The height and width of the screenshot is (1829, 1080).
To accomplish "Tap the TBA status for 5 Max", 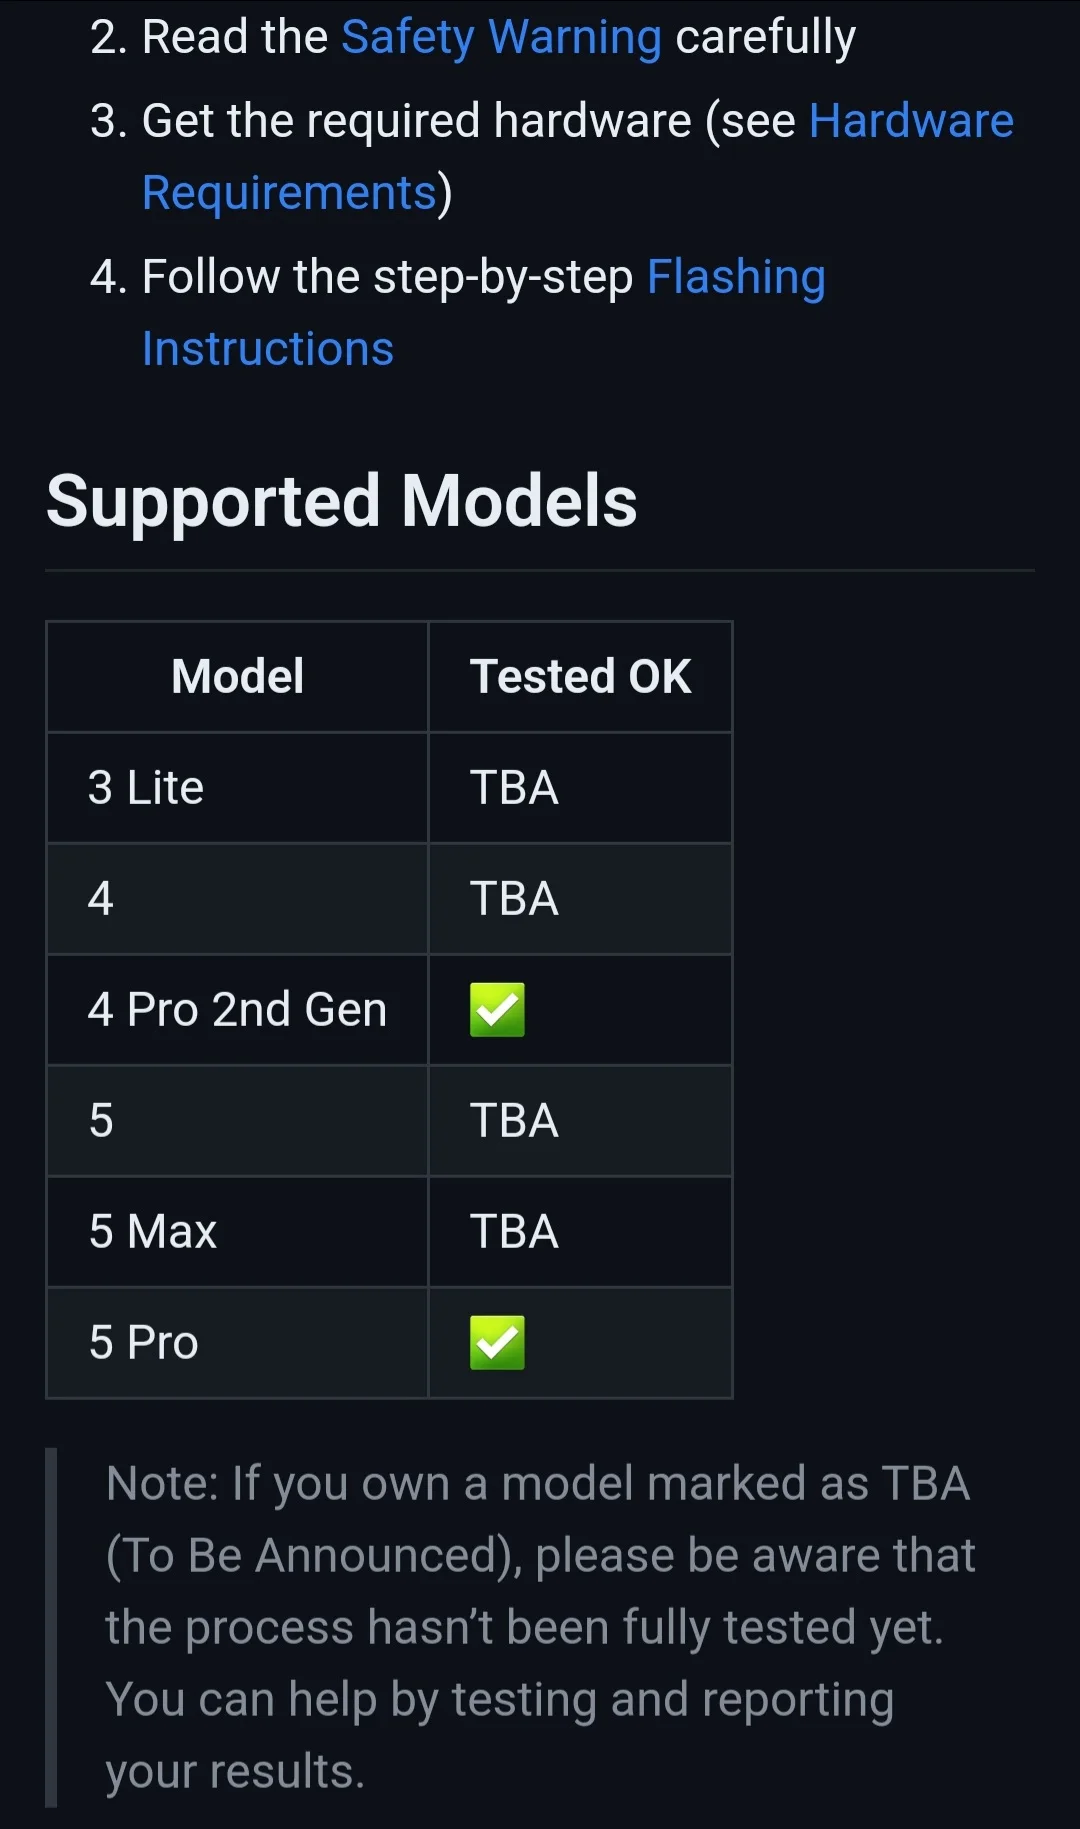I will (514, 1231).
